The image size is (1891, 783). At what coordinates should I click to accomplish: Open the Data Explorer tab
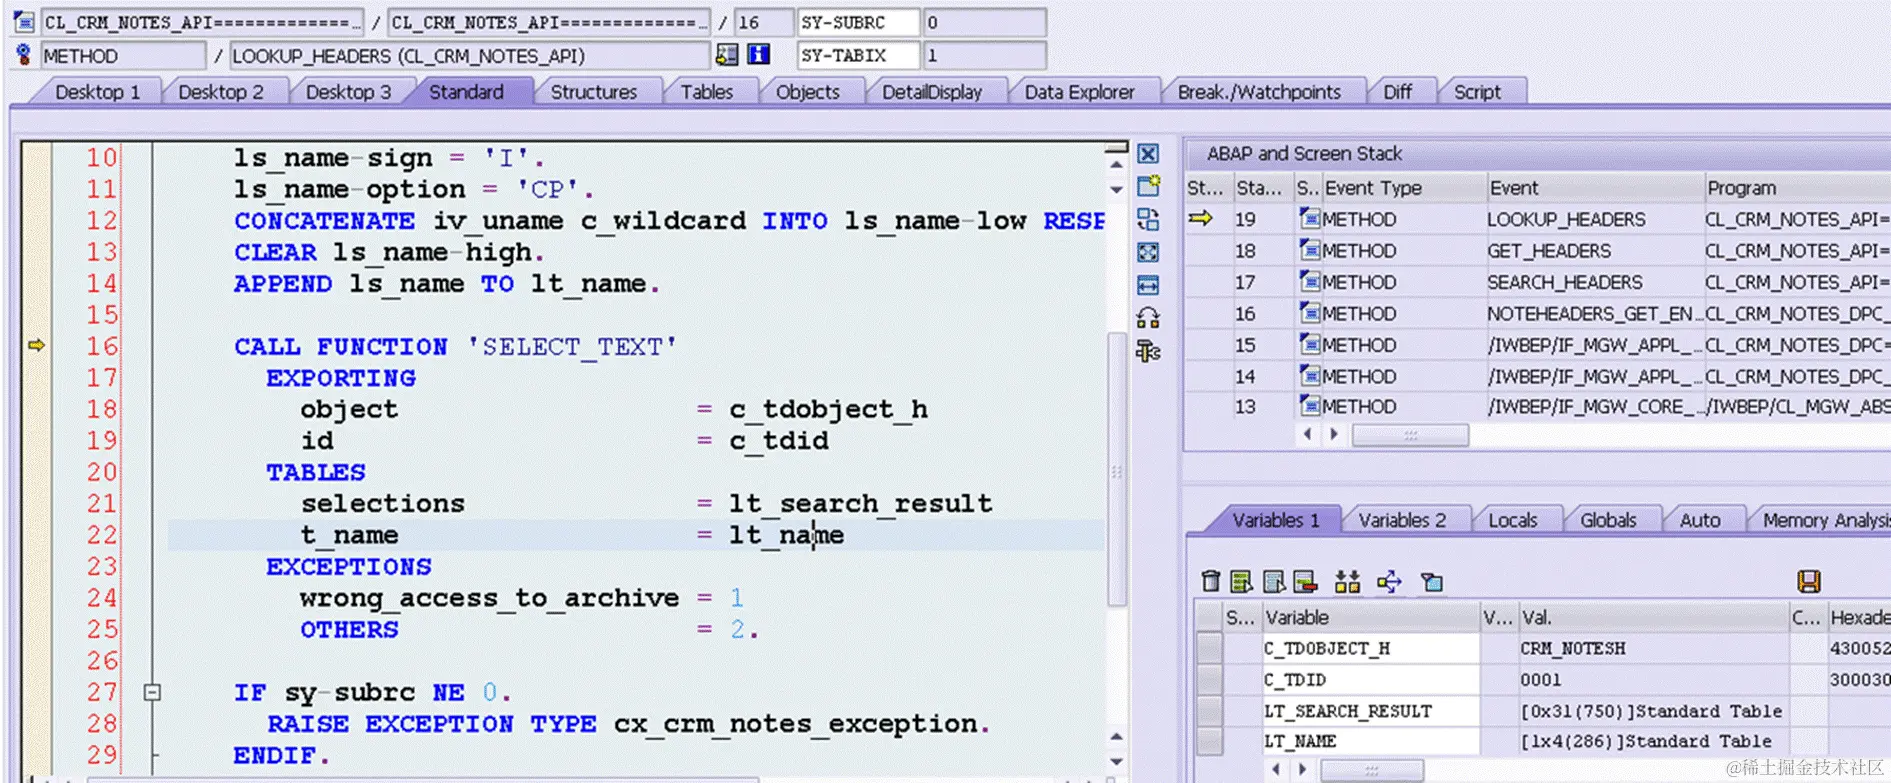pyautogui.click(x=1080, y=92)
